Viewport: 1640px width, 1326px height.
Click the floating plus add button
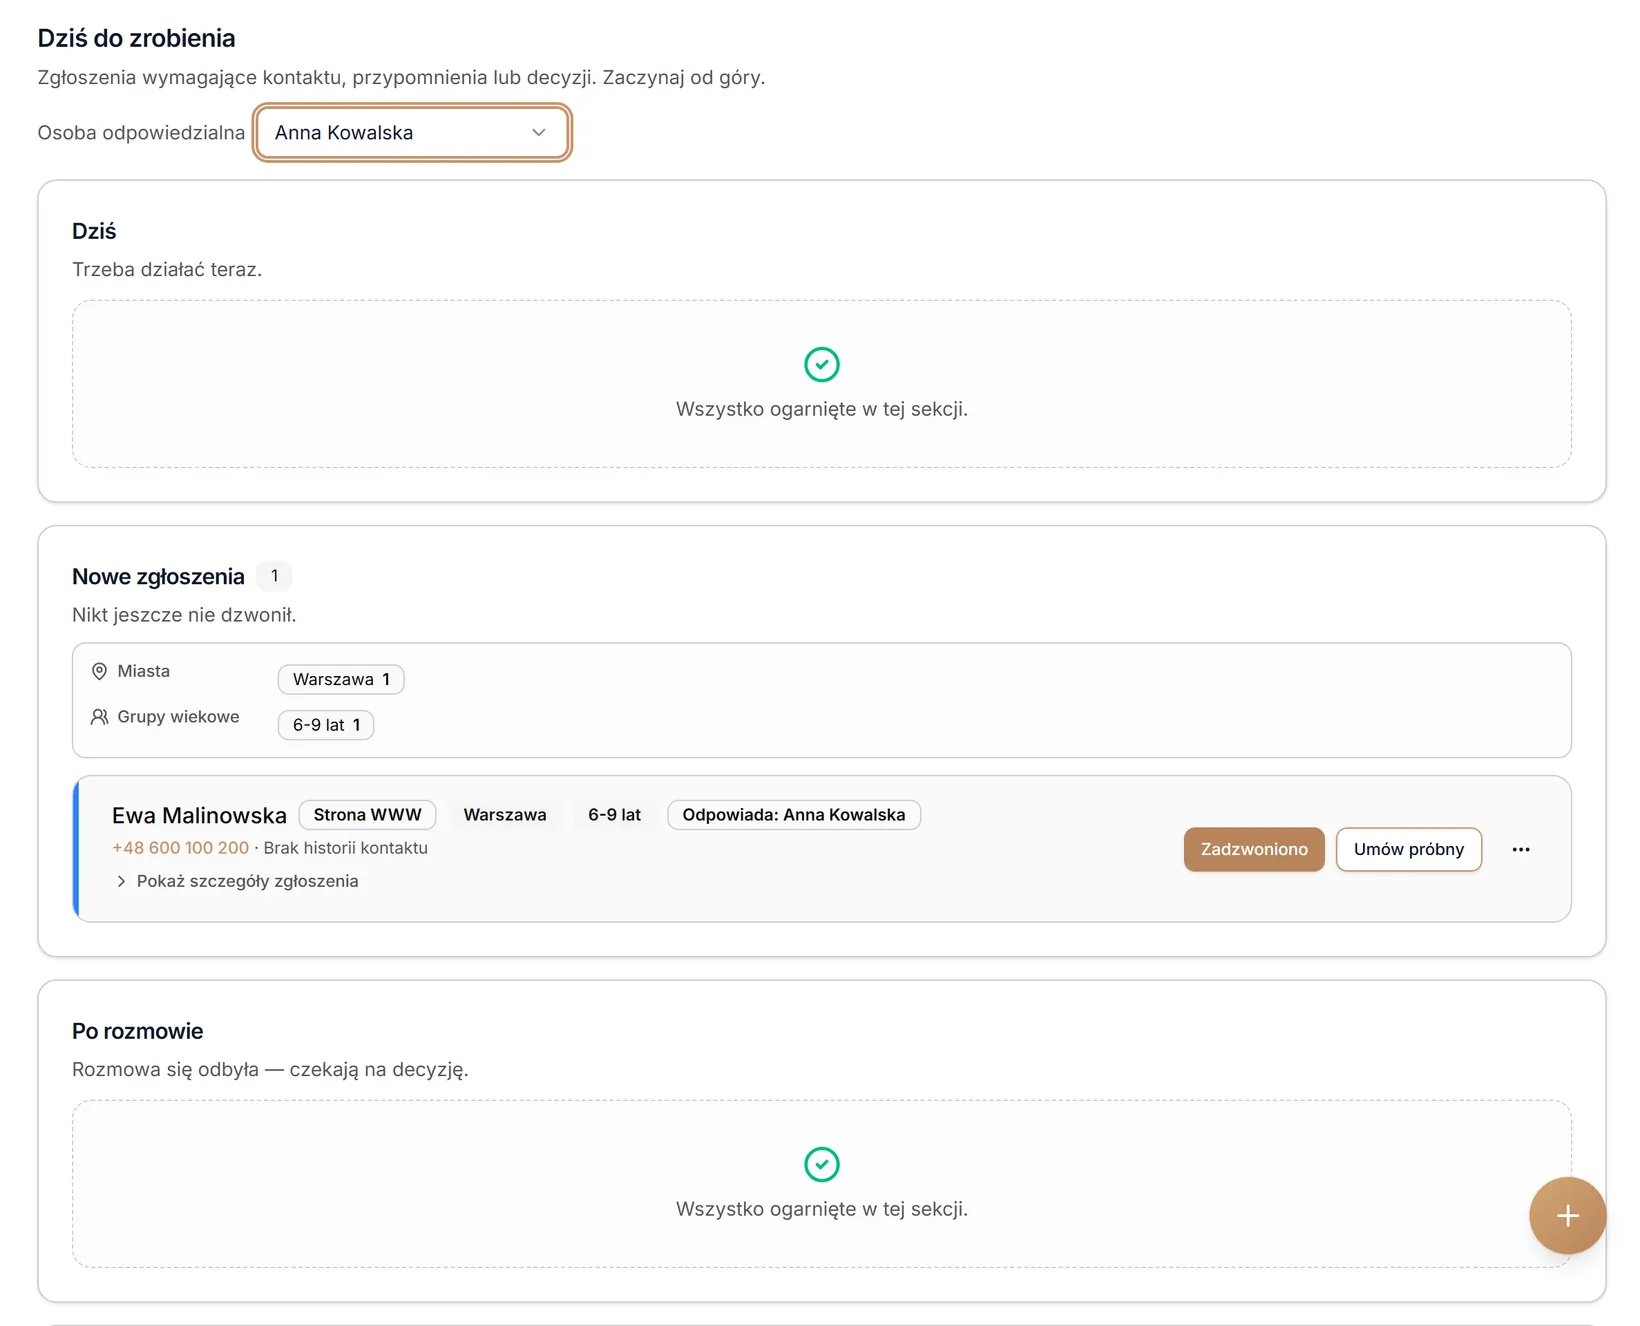coord(1567,1216)
